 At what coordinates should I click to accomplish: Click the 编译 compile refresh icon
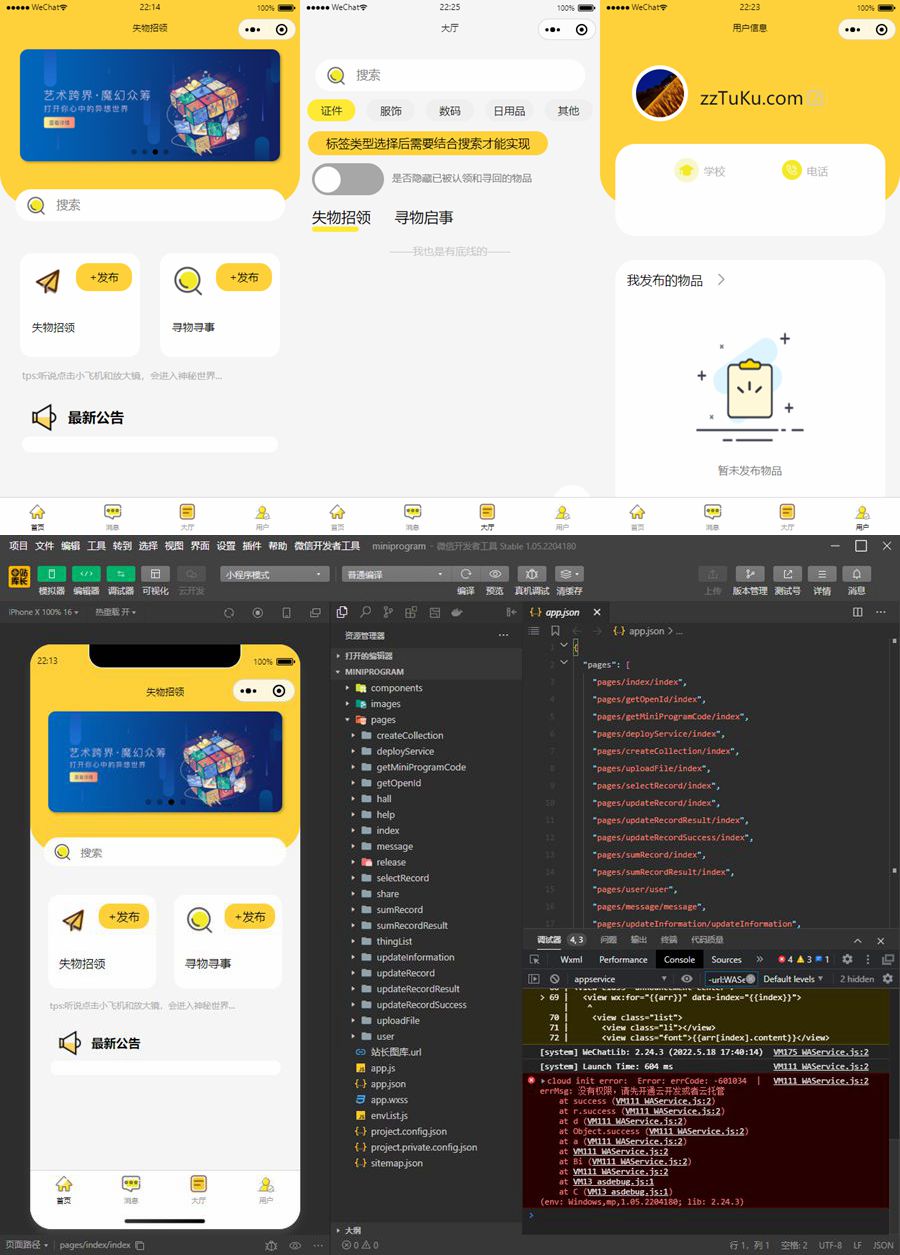click(x=466, y=574)
